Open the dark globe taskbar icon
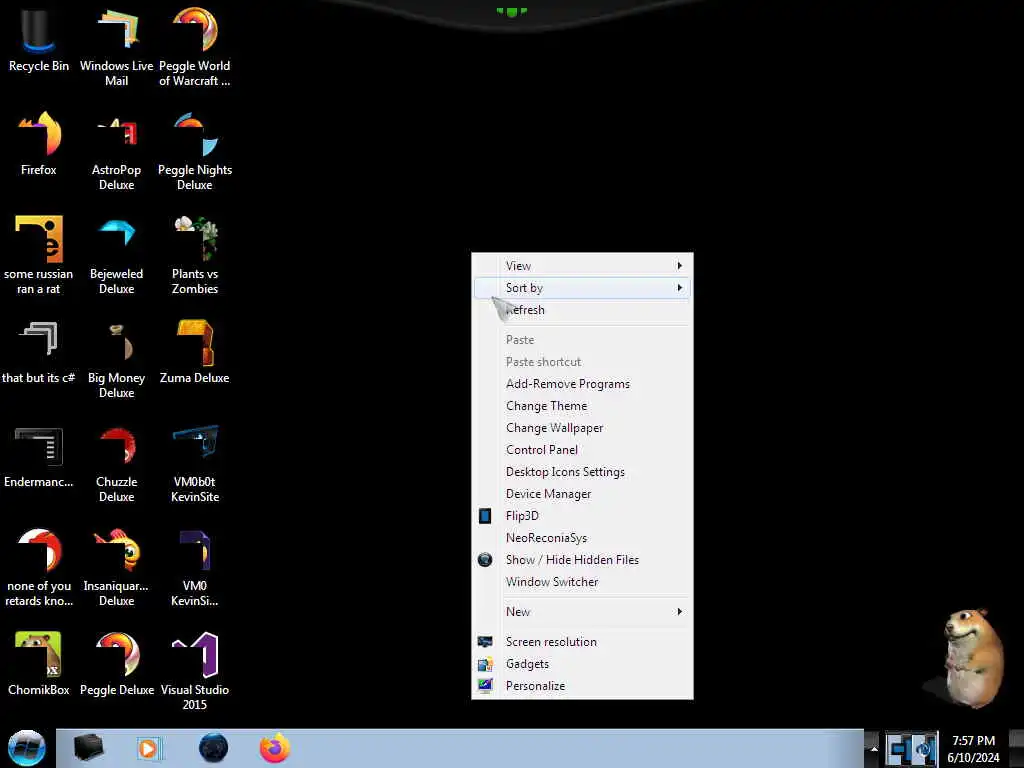The image size is (1024, 768). (x=213, y=748)
